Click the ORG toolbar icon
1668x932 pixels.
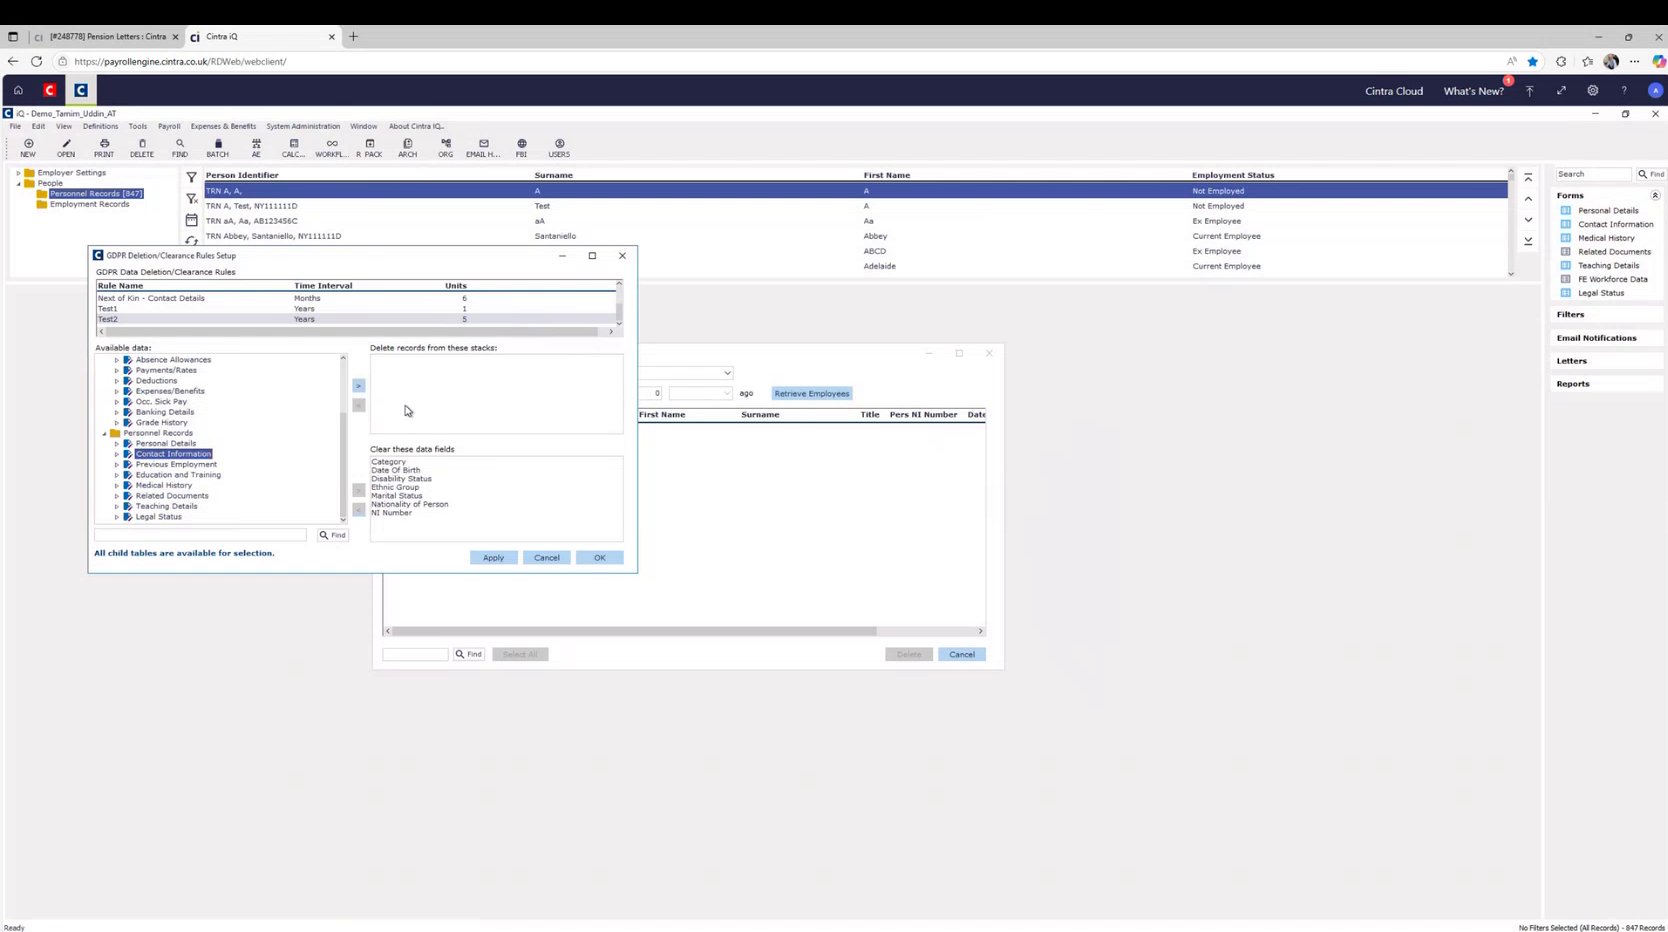[x=445, y=148]
